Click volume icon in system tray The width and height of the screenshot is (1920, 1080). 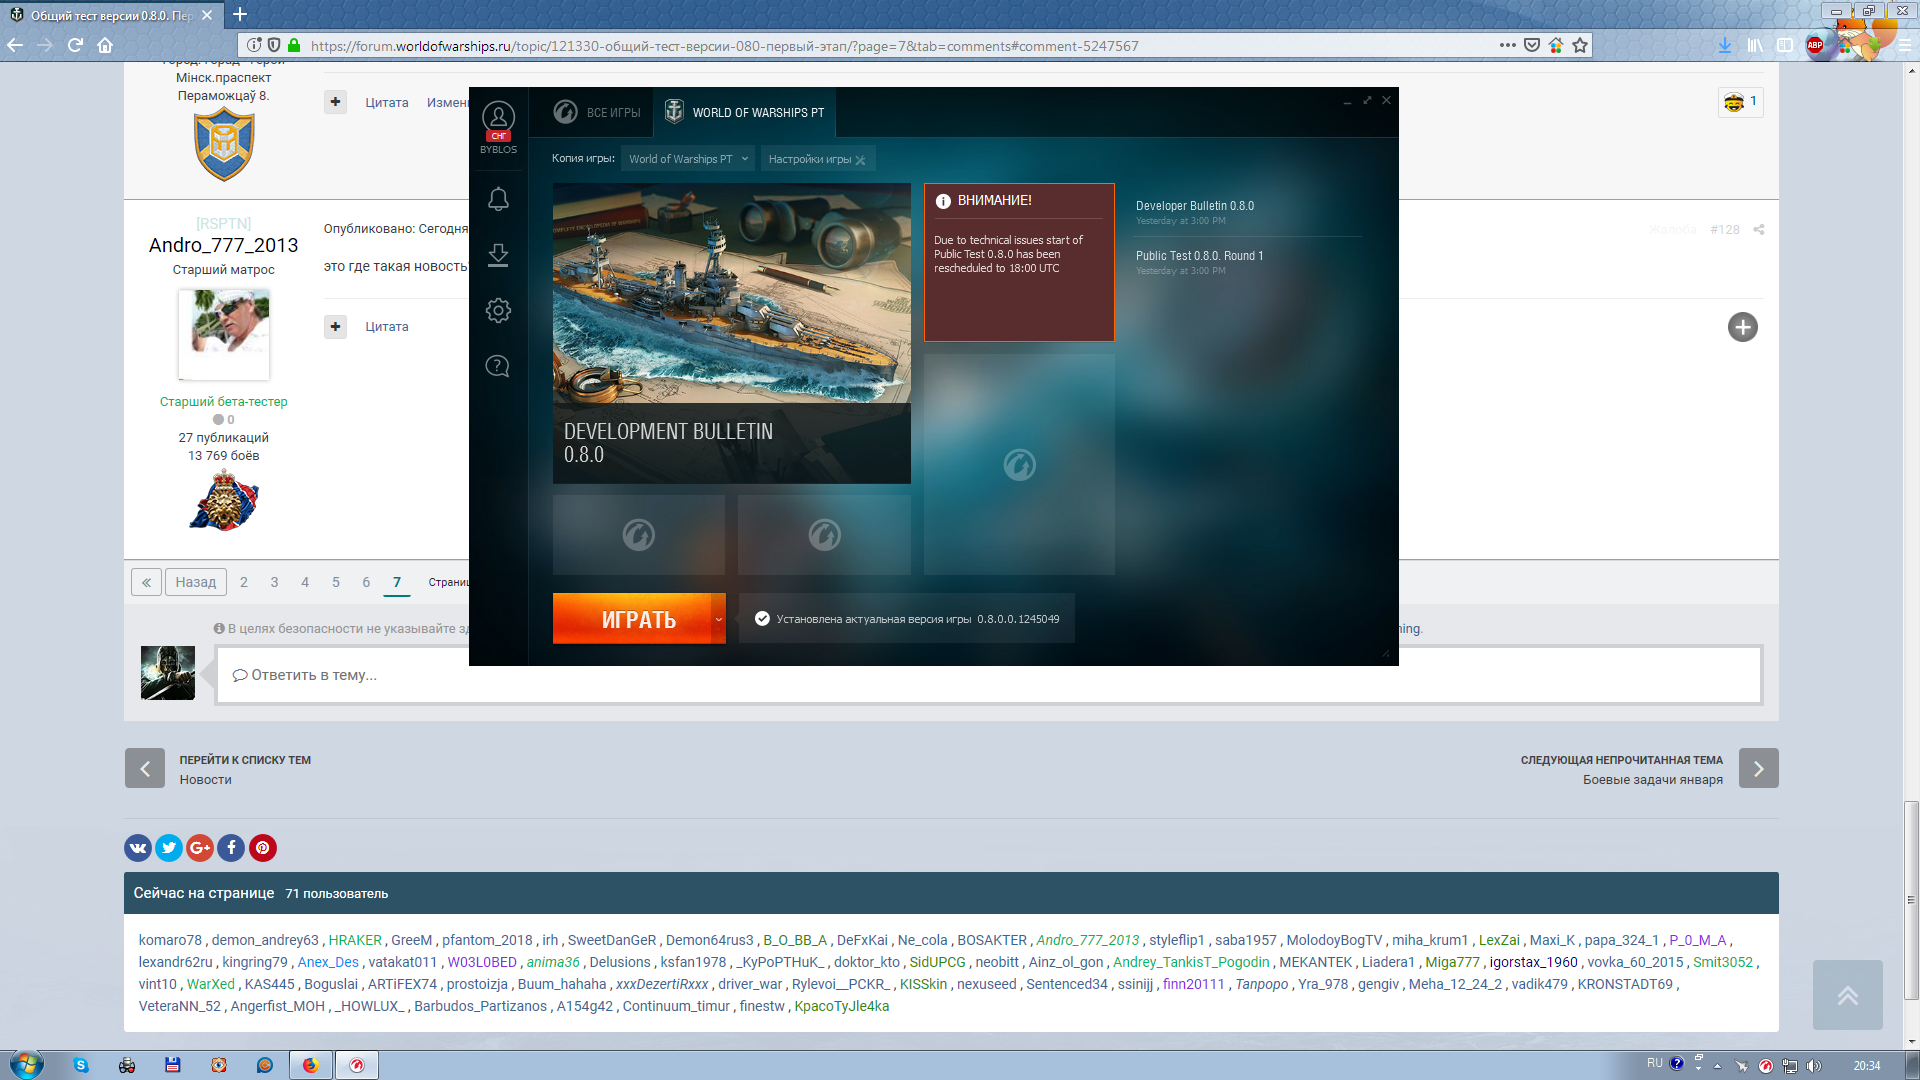pos(1814,1065)
